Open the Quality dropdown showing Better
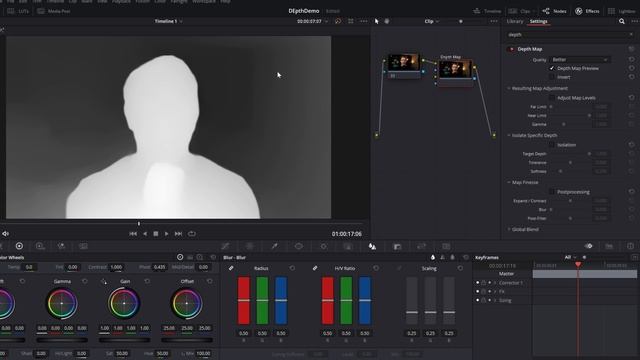The width and height of the screenshot is (640, 360). pyautogui.click(x=580, y=60)
